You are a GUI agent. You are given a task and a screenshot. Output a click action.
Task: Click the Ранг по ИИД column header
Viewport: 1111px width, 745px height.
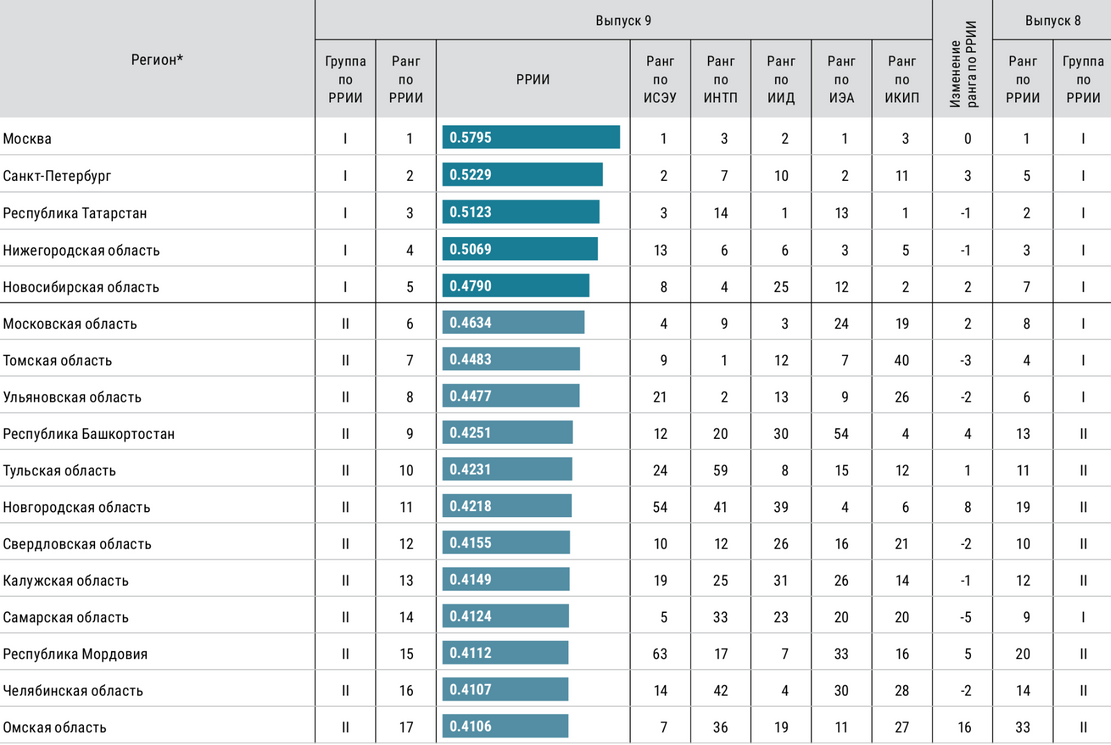(x=782, y=80)
